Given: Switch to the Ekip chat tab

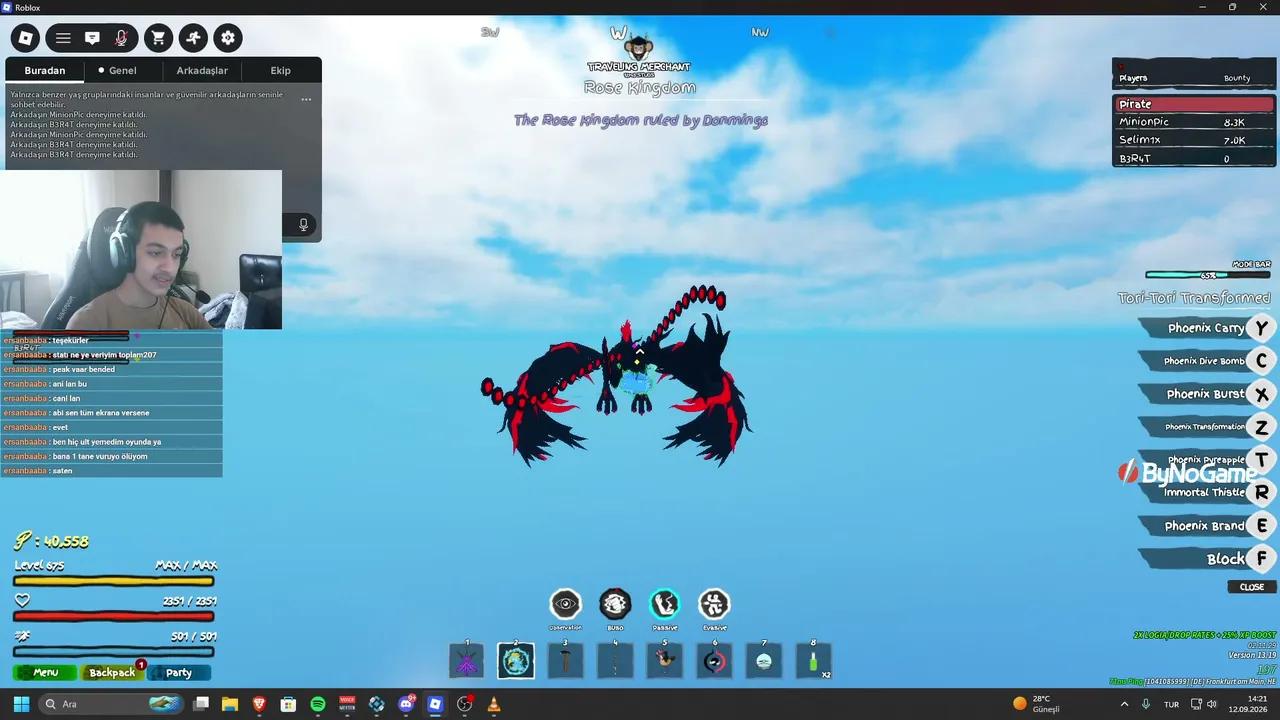Looking at the screenshot, I should click(x=280, y=71).
